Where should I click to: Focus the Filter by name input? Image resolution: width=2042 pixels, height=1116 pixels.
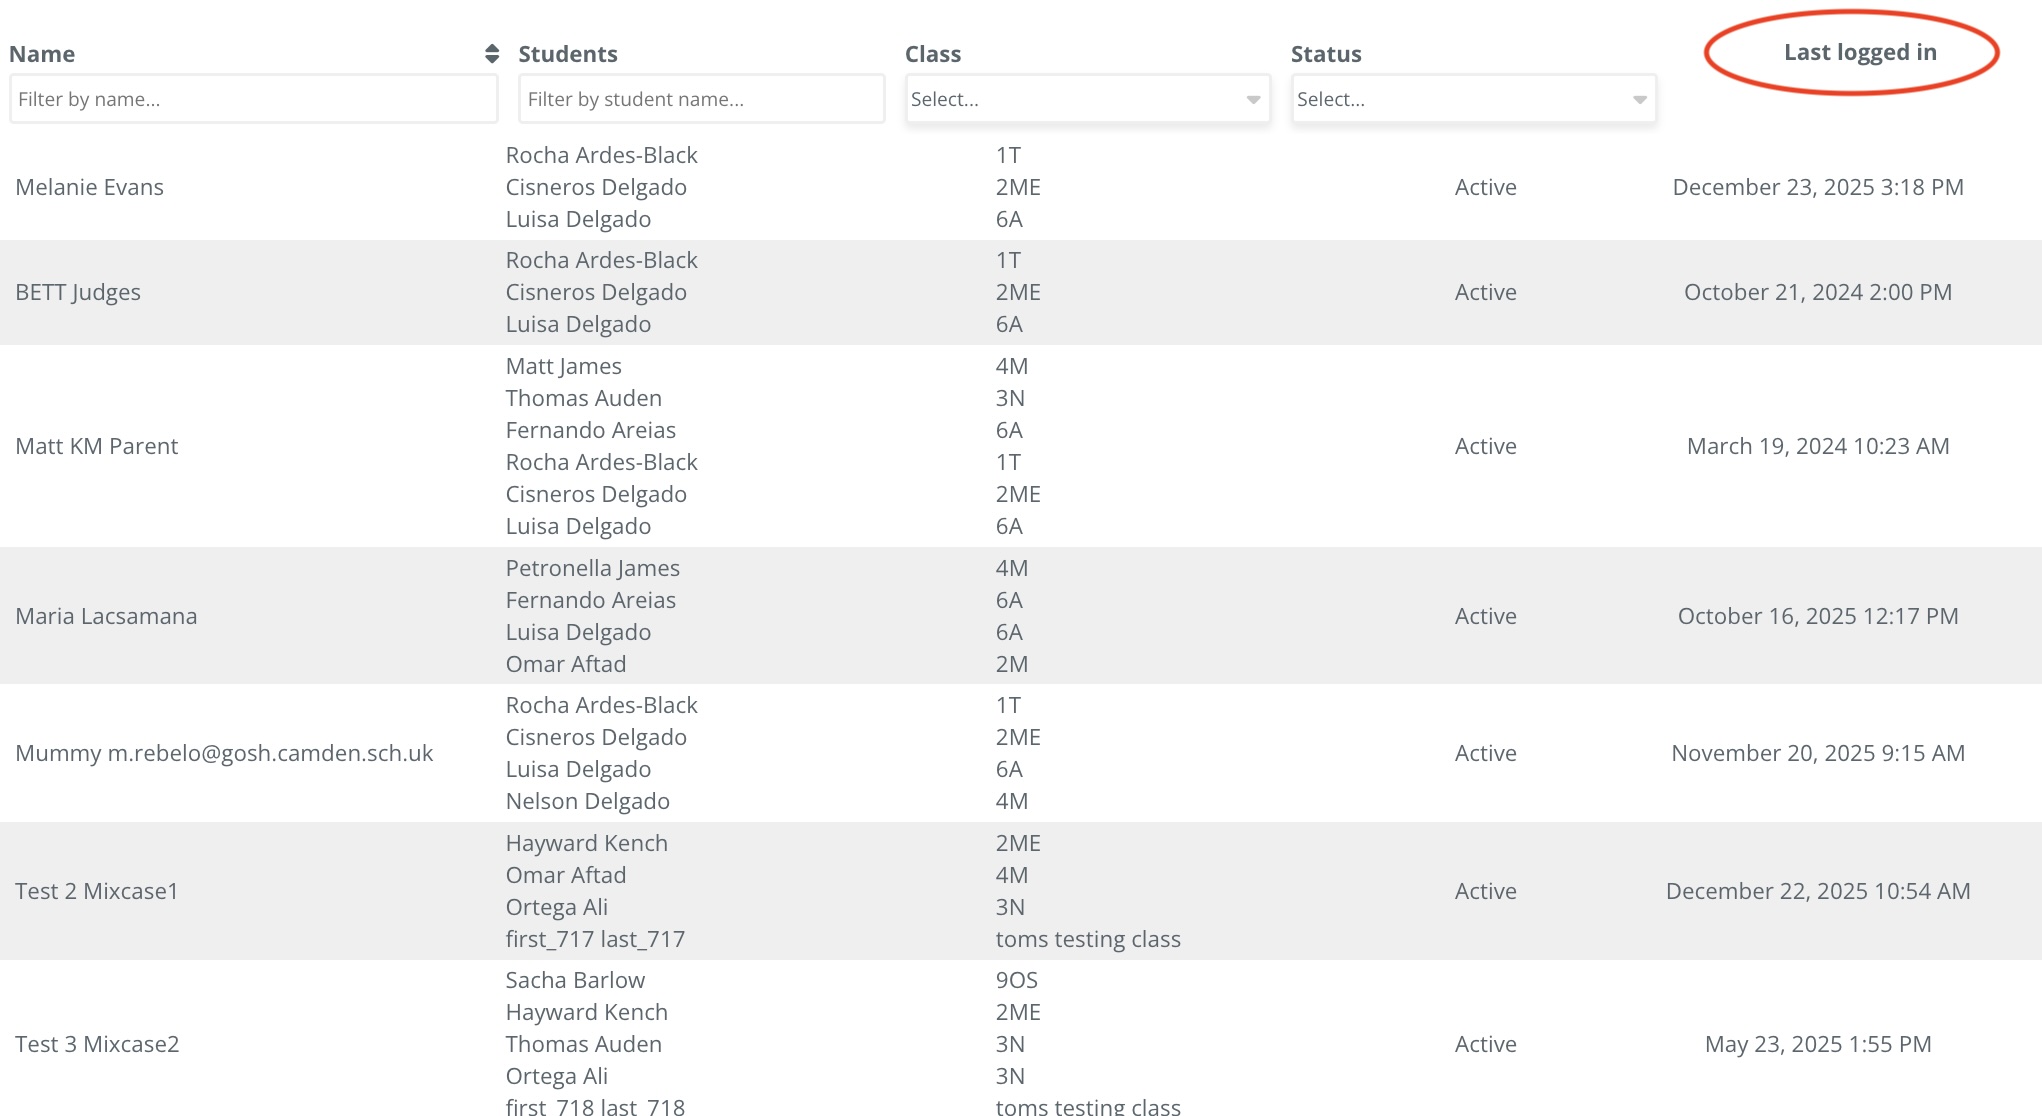pos(253,99)
